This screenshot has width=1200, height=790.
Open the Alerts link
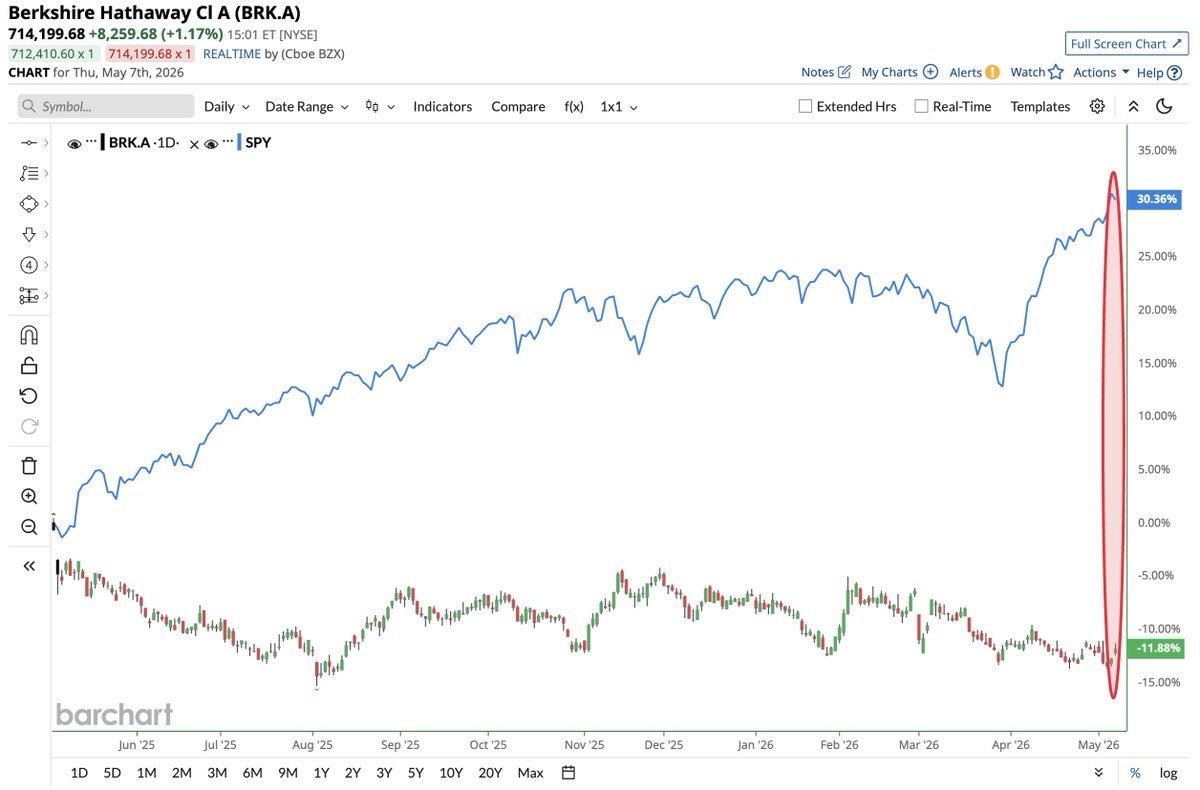(965, 72)
